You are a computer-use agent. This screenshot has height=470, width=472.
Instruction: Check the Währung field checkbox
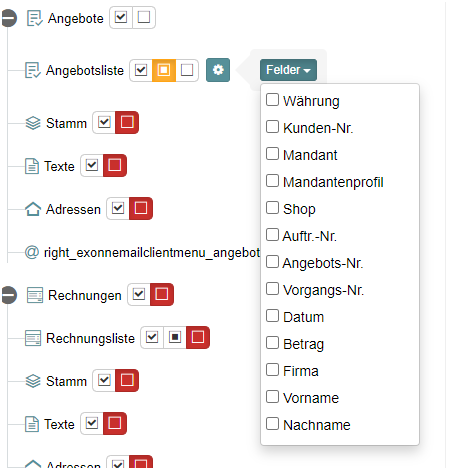pos(272,100)
